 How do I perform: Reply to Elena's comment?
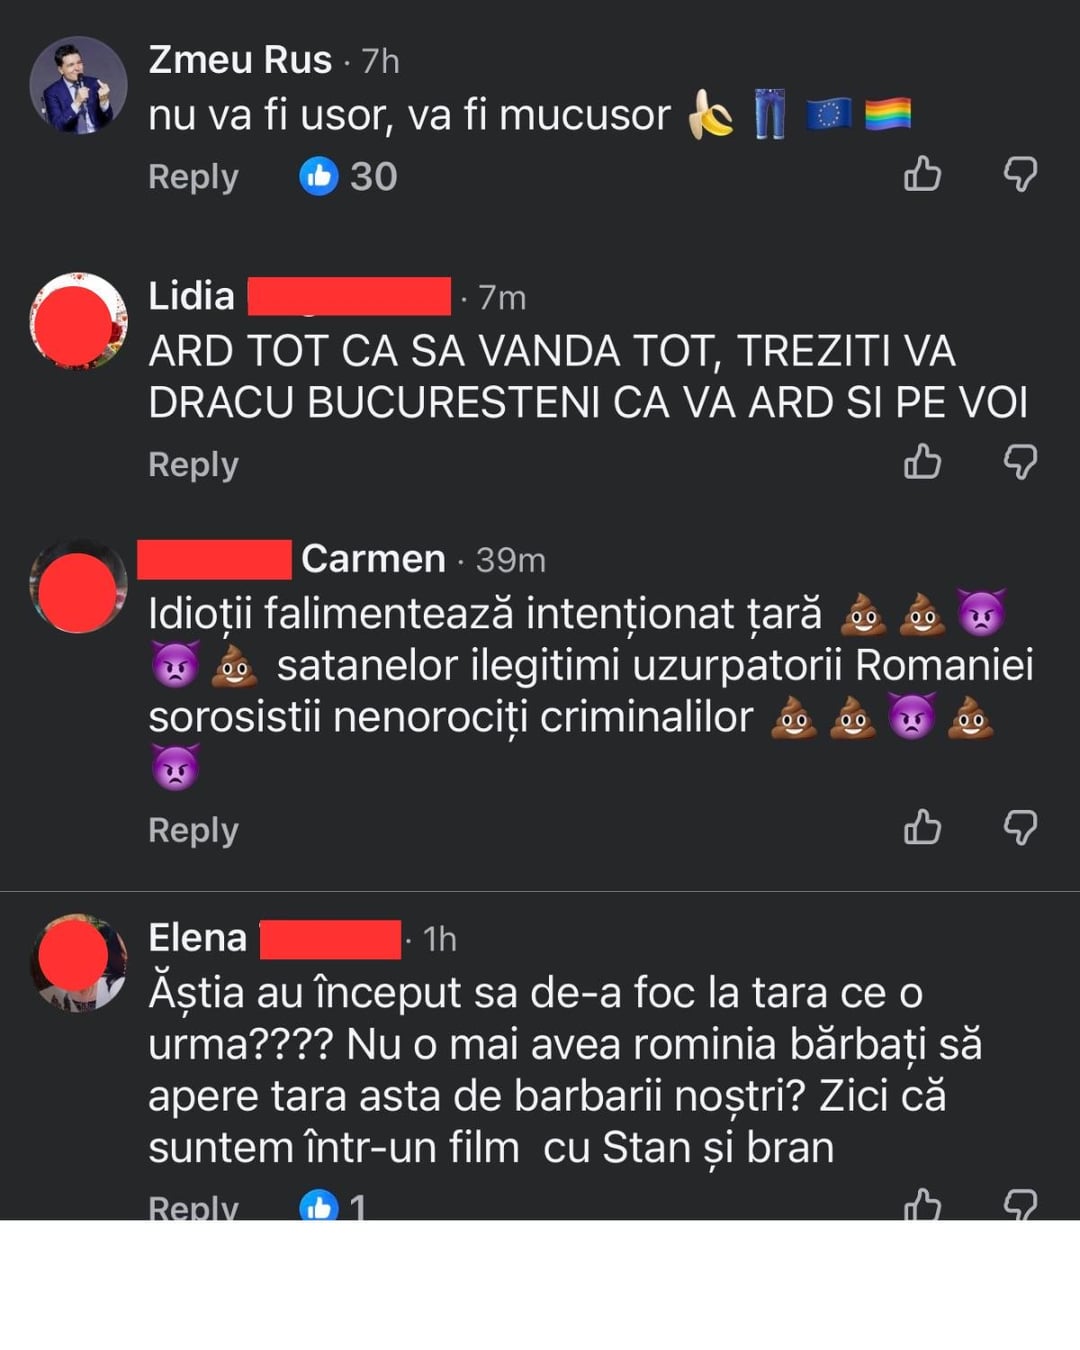tap(193, 1206)
